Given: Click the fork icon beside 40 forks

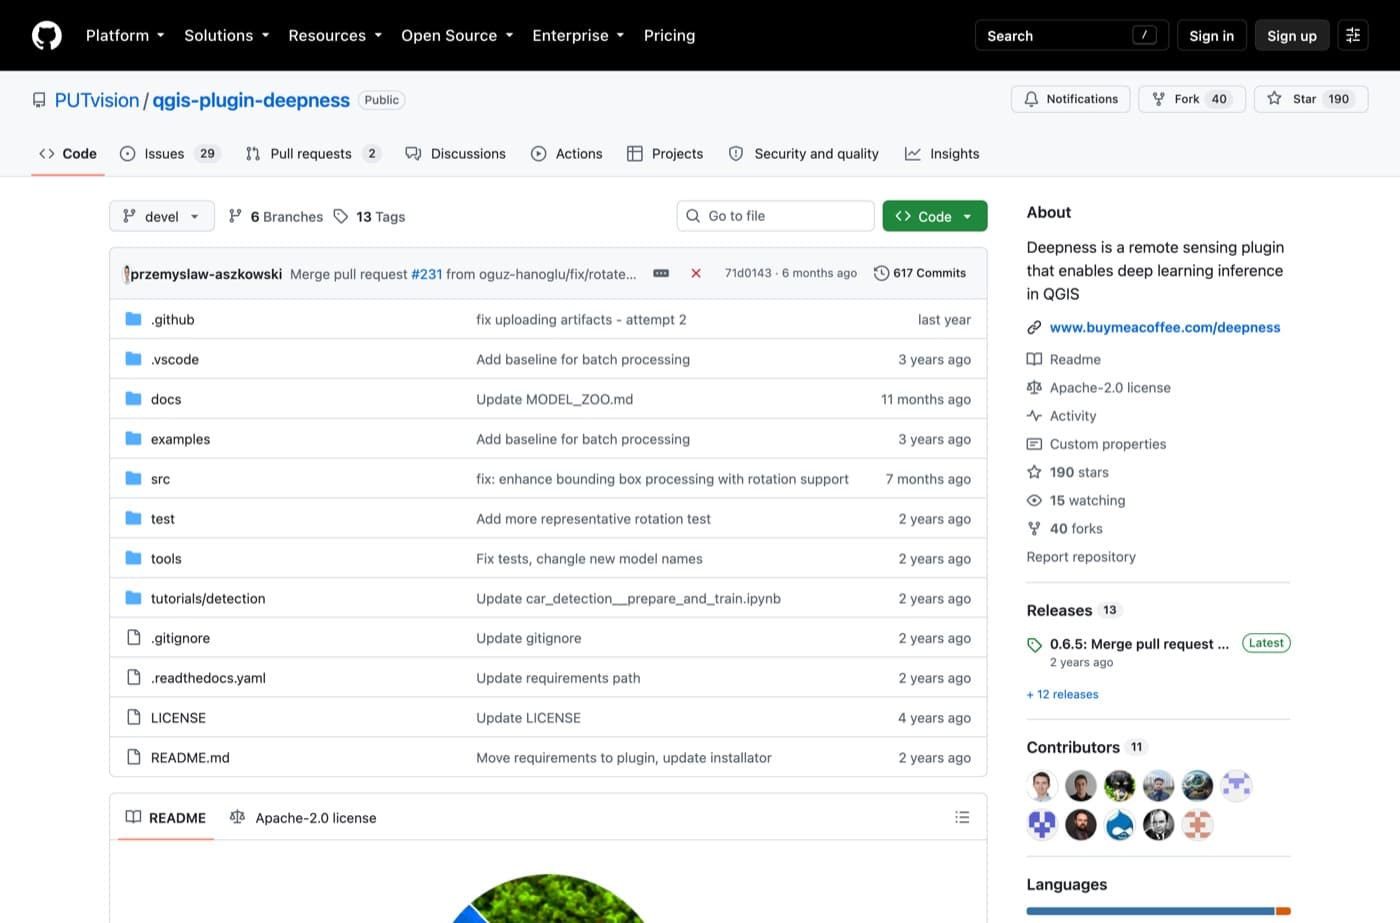Looking at the screenshot, I should pyautogui.click(x=1034, y=528).
